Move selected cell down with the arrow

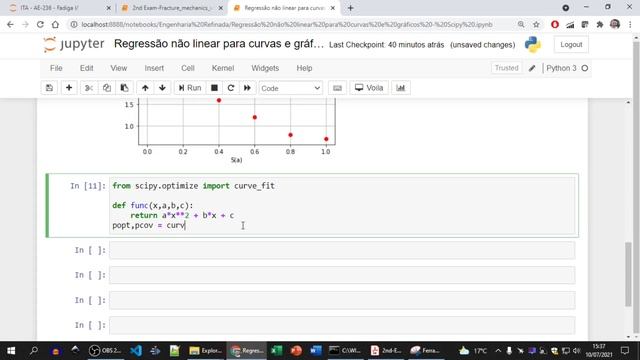[x=162, y=88]
